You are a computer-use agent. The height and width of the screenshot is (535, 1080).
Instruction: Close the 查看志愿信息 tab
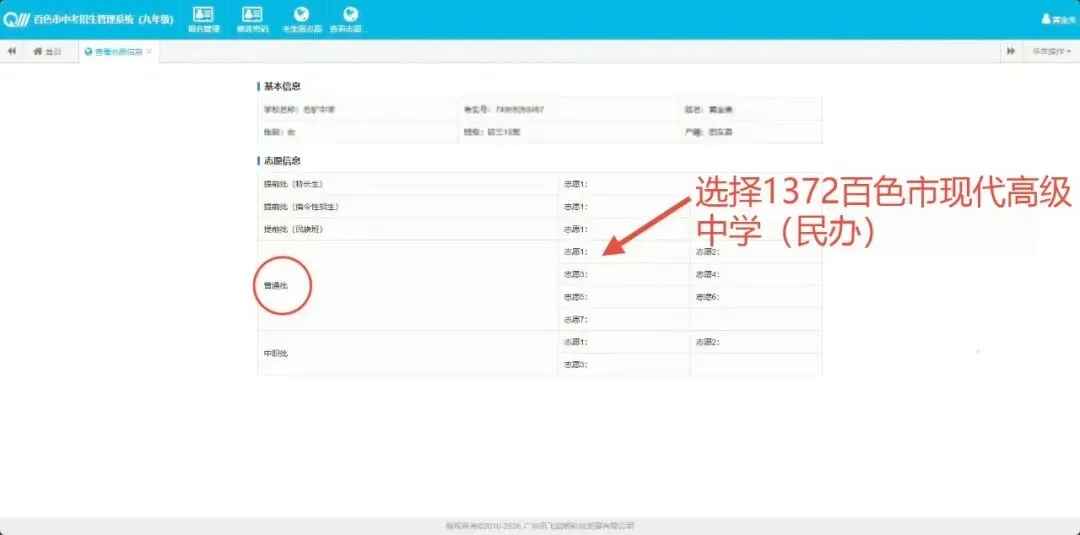tap(149, 52)
